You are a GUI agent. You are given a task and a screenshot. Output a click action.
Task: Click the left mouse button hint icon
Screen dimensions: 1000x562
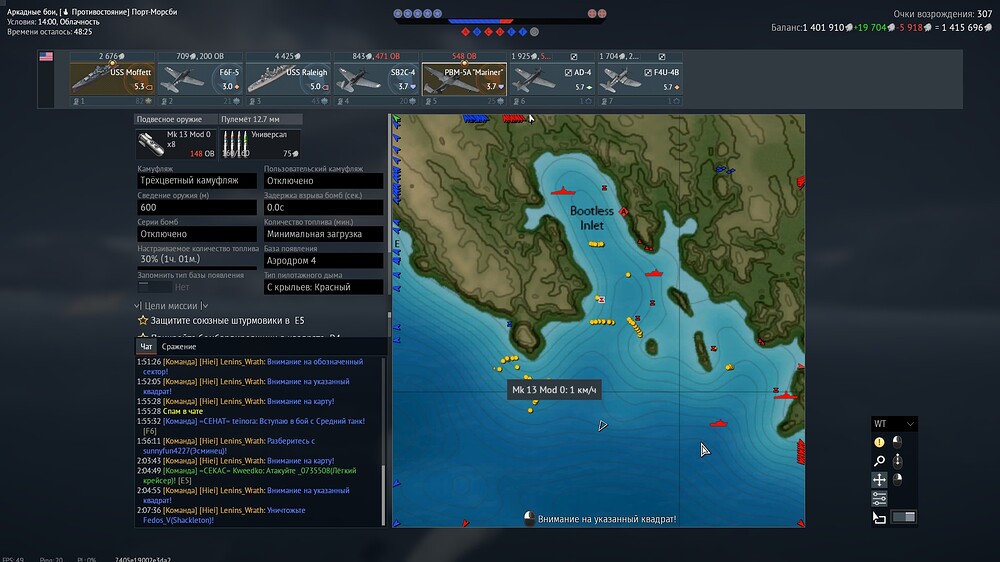897,441
